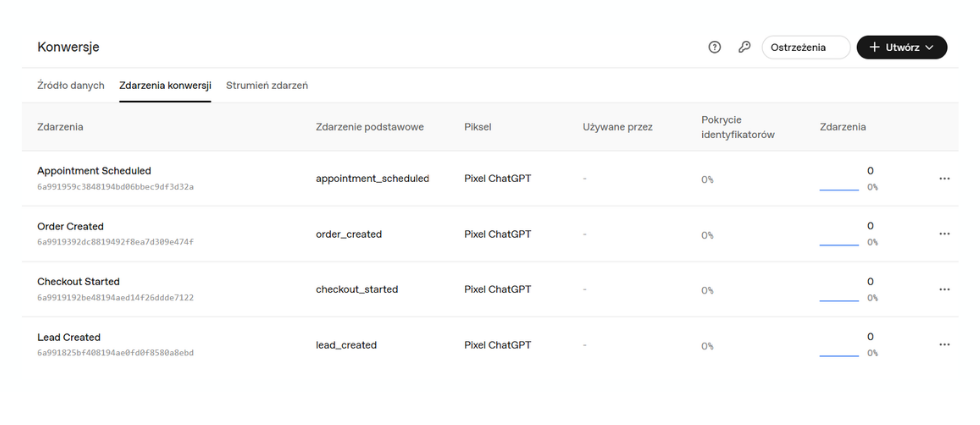Viewport: 980px width, 425px height.
Task: Click the Lead Created event ID string
Action: tap(116, 352)
